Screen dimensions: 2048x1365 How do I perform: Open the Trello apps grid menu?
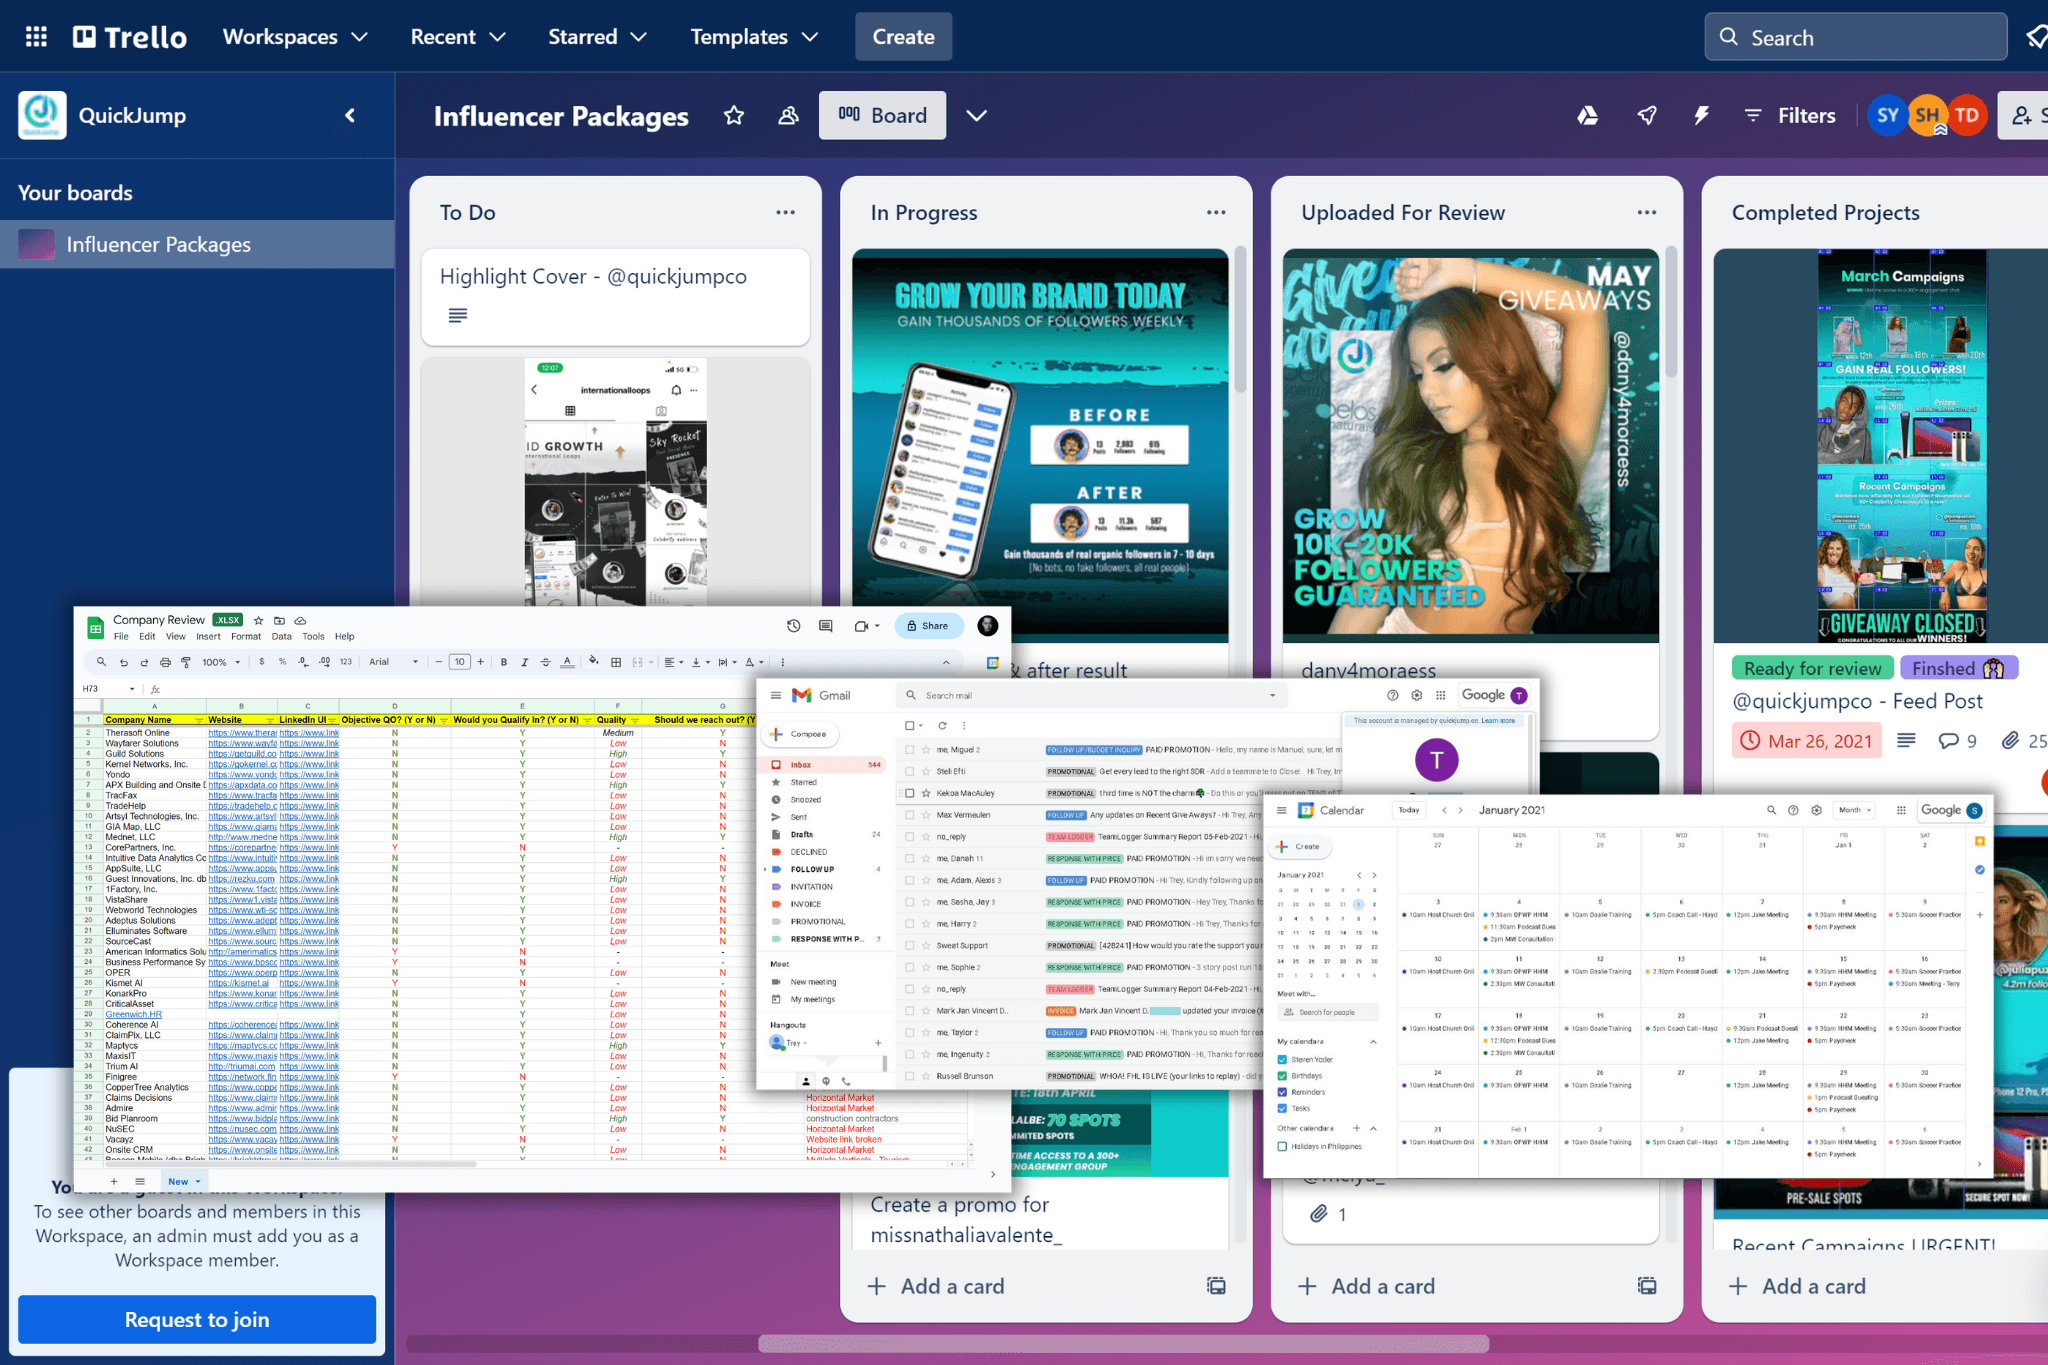[x=36, y=37]
